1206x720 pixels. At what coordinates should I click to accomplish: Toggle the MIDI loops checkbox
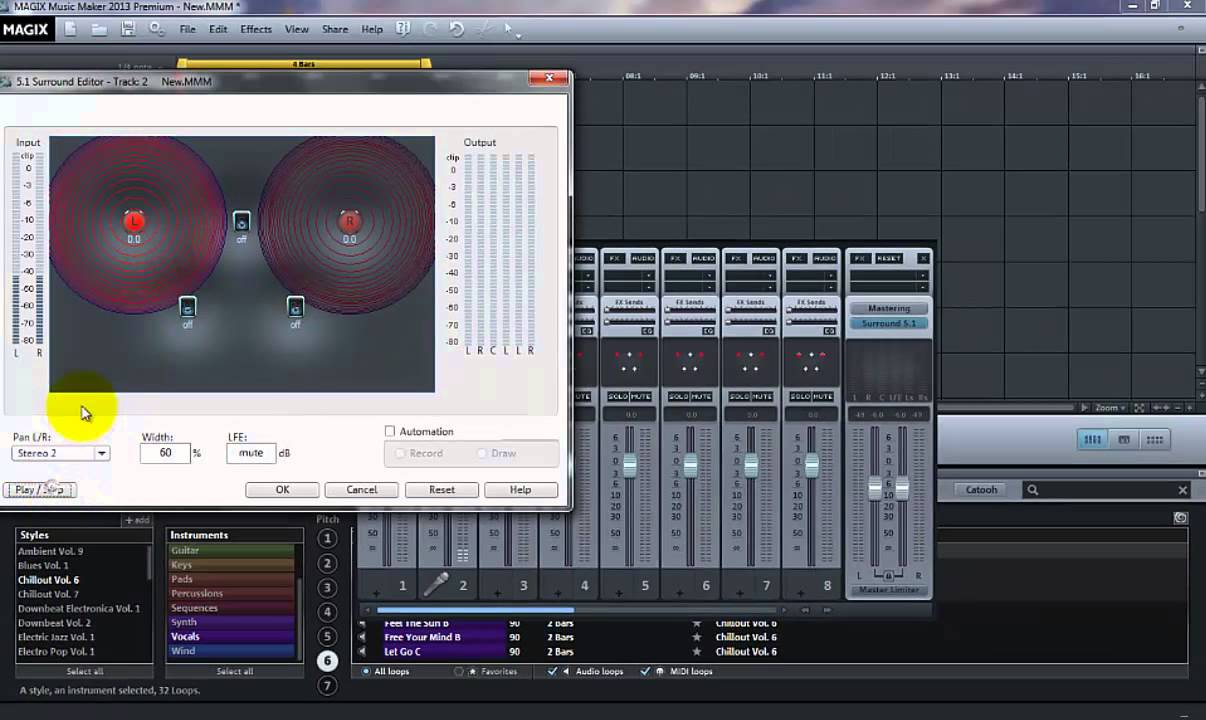click(645, 672)
